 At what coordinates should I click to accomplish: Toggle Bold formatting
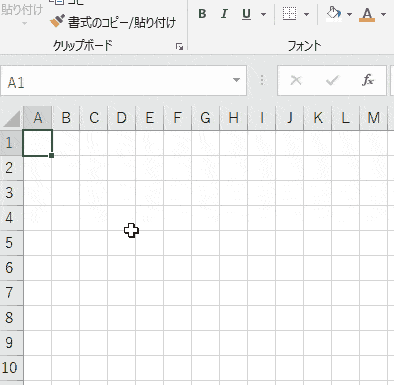202,14
